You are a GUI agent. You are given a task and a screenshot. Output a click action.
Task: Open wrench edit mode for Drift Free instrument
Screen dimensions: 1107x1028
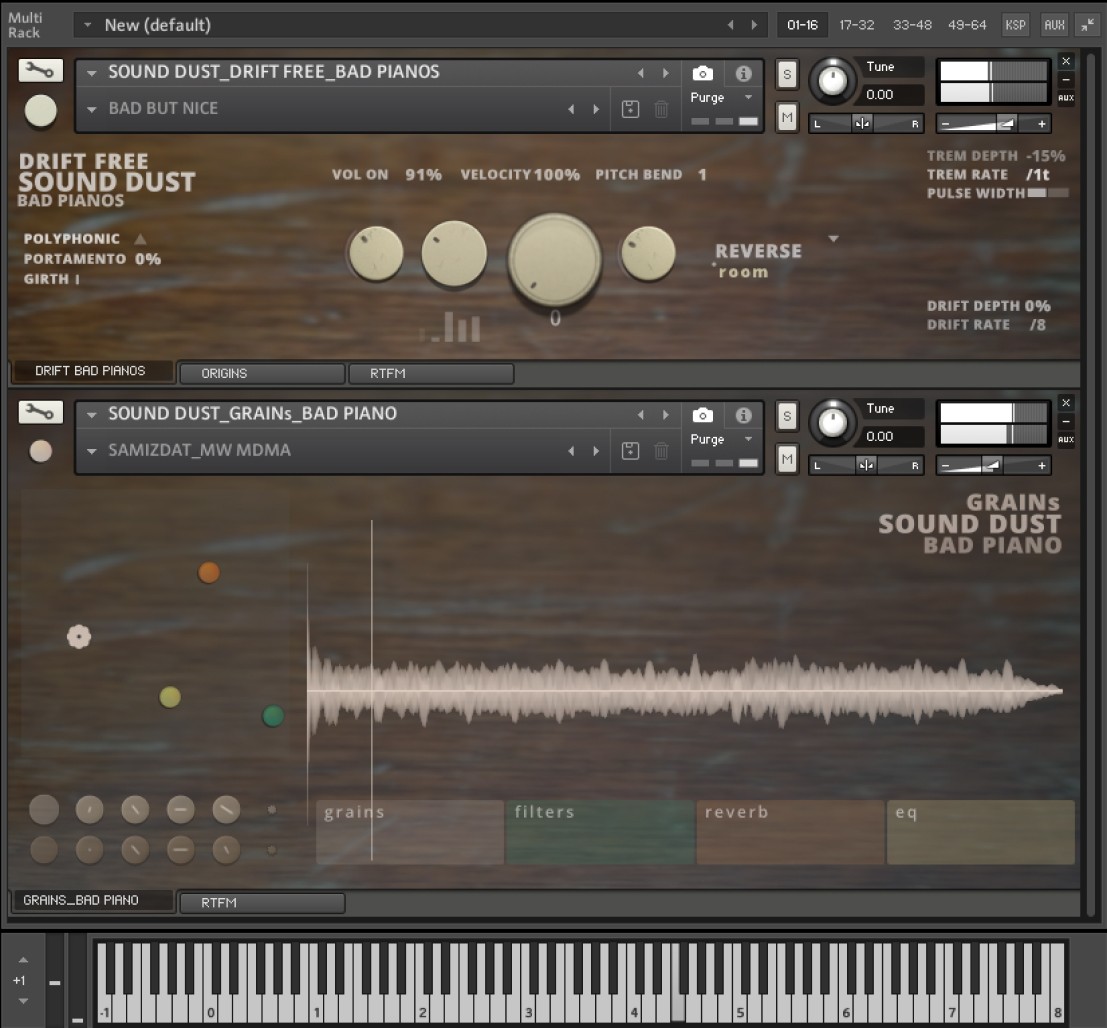40,70
